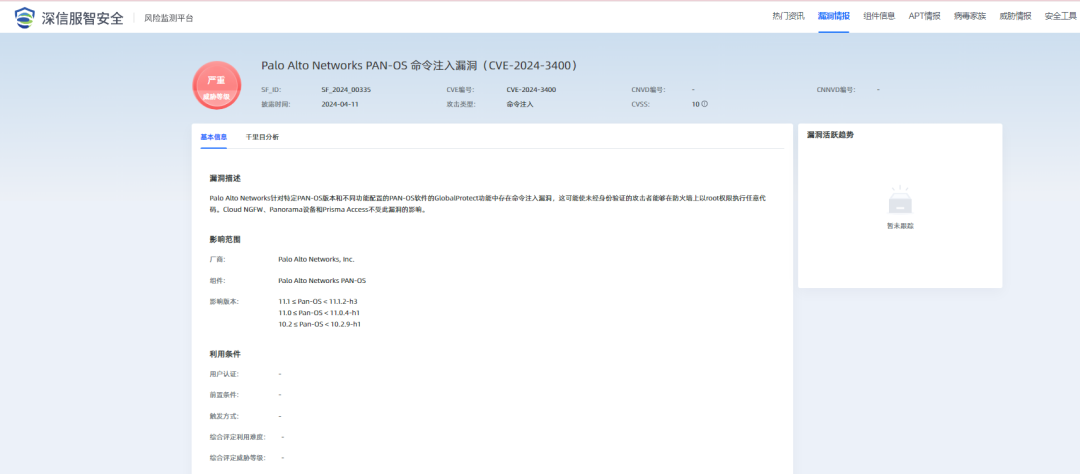Click the 暂未跟踪 empty-state text
The width and height of the screenshot is (1080, 474).
[x=900, y=226]
